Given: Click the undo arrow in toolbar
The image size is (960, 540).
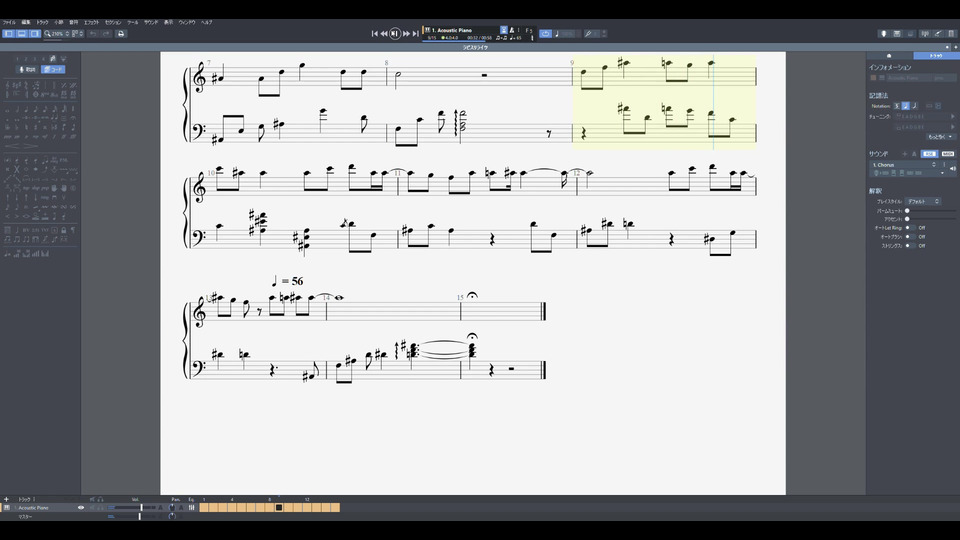Looking at the screenshot, I should pos(93,34).
